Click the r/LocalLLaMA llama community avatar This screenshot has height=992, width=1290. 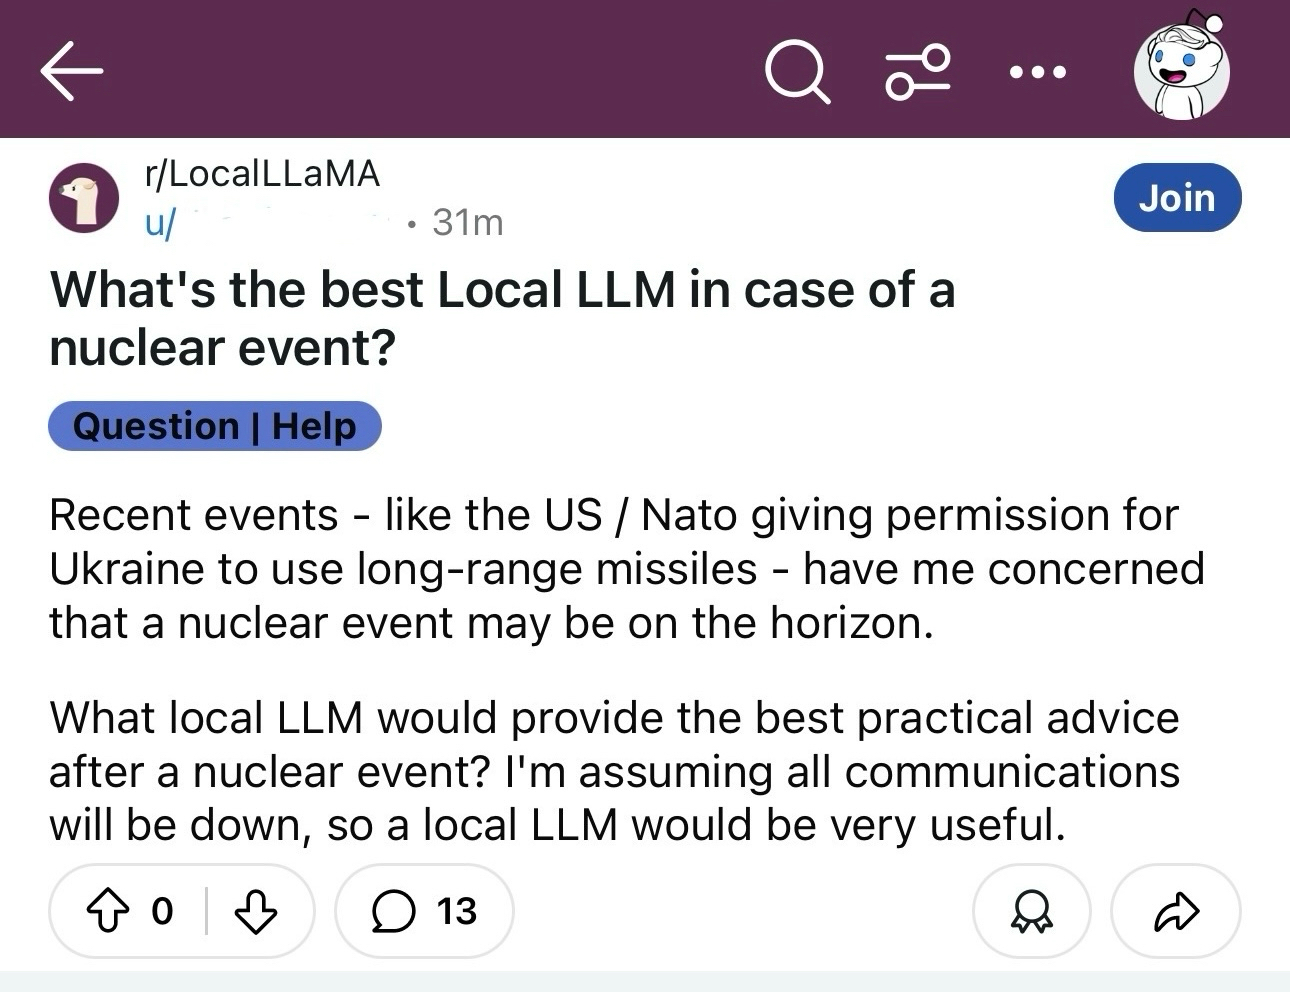85,197
